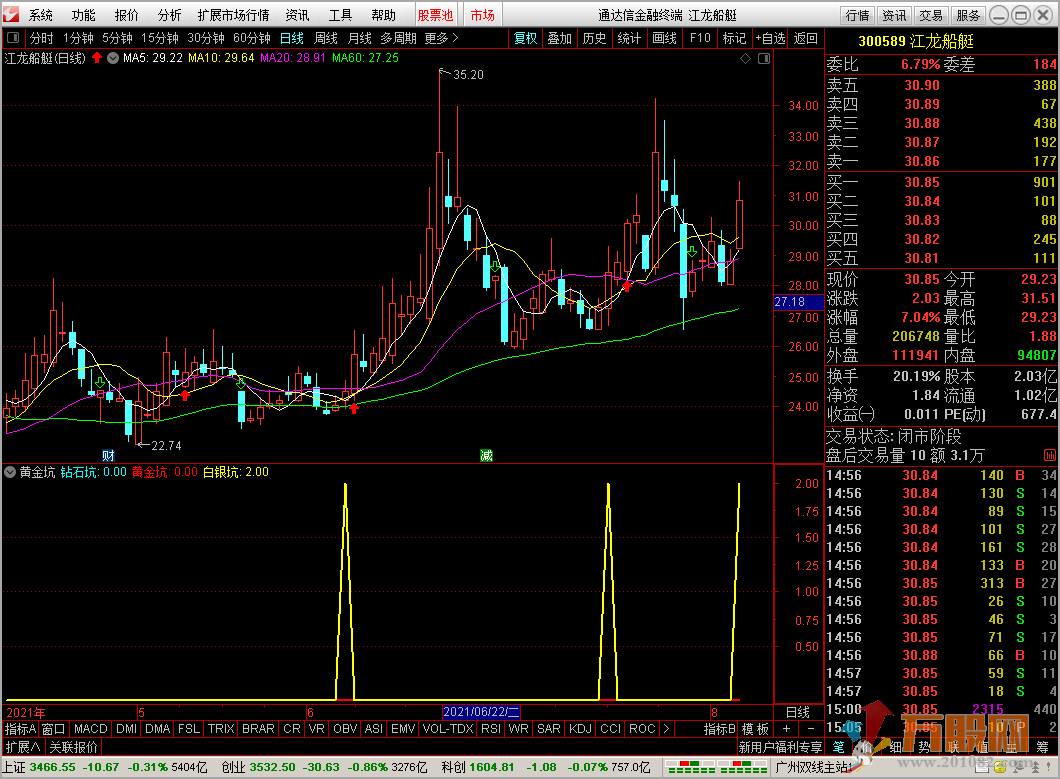
Task: Select the VOL-TDX indicator
Action: tap(448, 728)
